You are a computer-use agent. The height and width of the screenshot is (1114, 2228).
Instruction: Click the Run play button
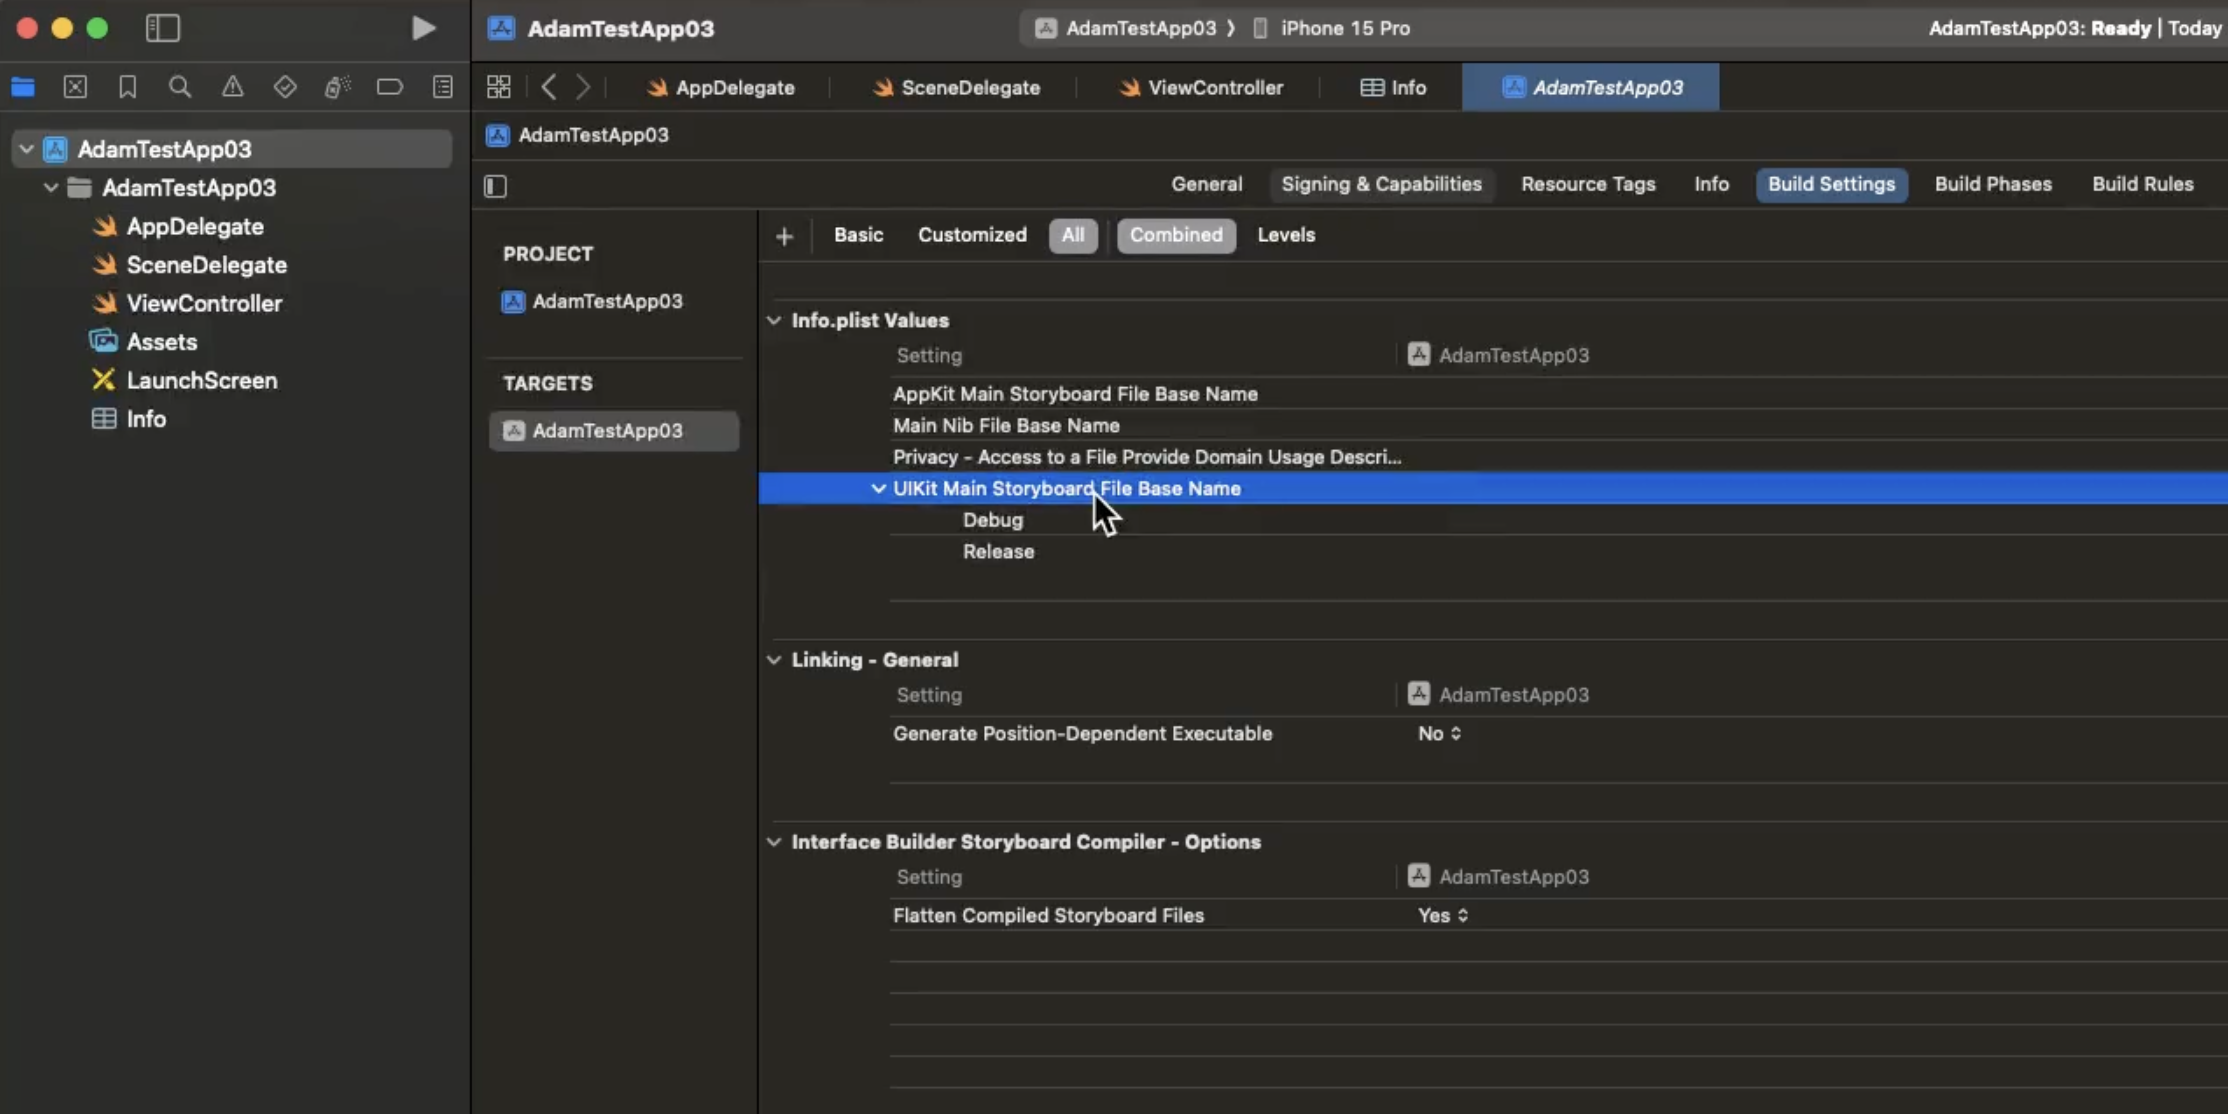coord(423,28)
